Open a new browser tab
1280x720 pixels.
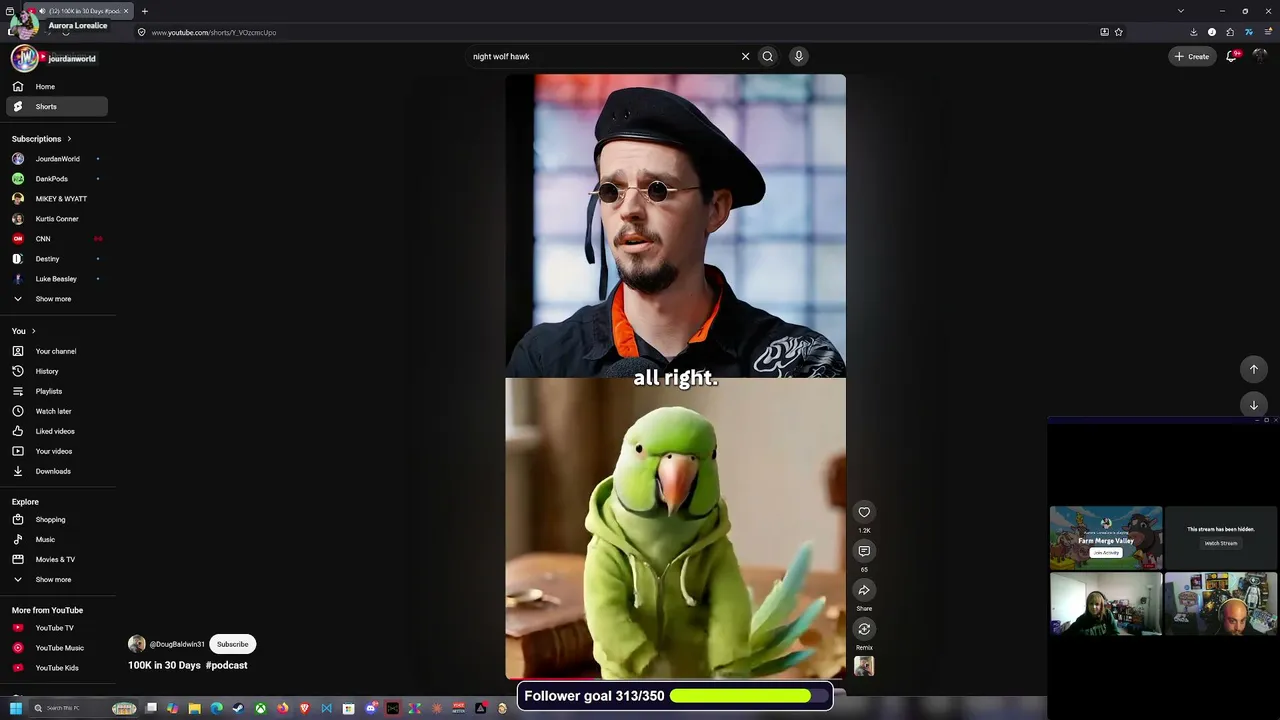[x=145, y=11]
